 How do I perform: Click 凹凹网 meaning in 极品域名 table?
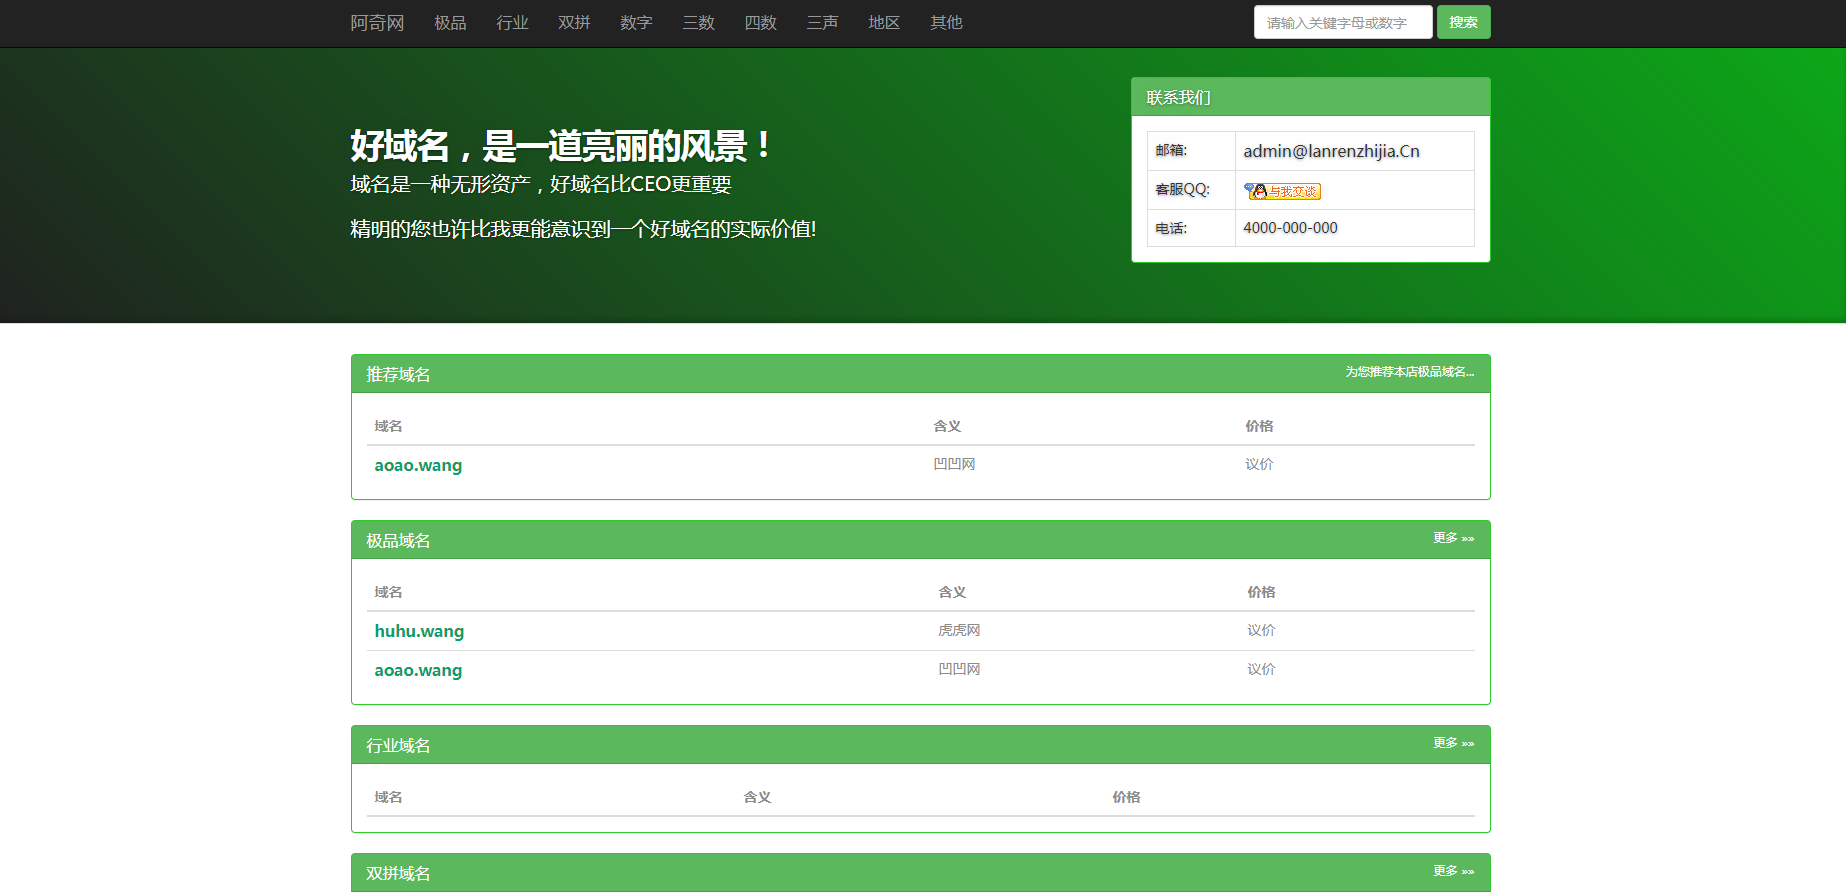tap(959, 669)
